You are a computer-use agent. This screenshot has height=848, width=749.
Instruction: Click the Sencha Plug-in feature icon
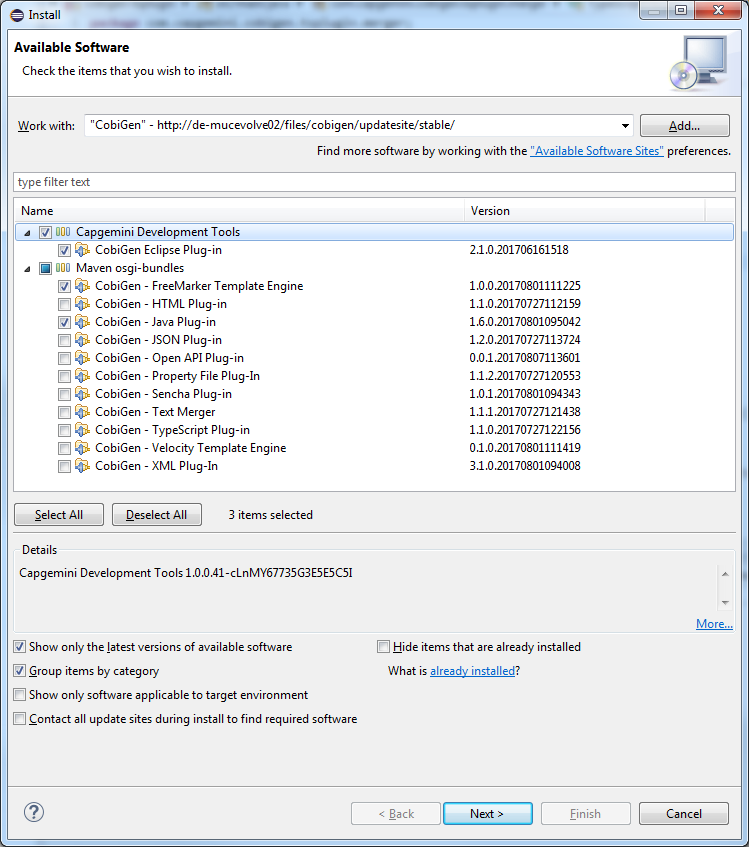pos(82,394)
